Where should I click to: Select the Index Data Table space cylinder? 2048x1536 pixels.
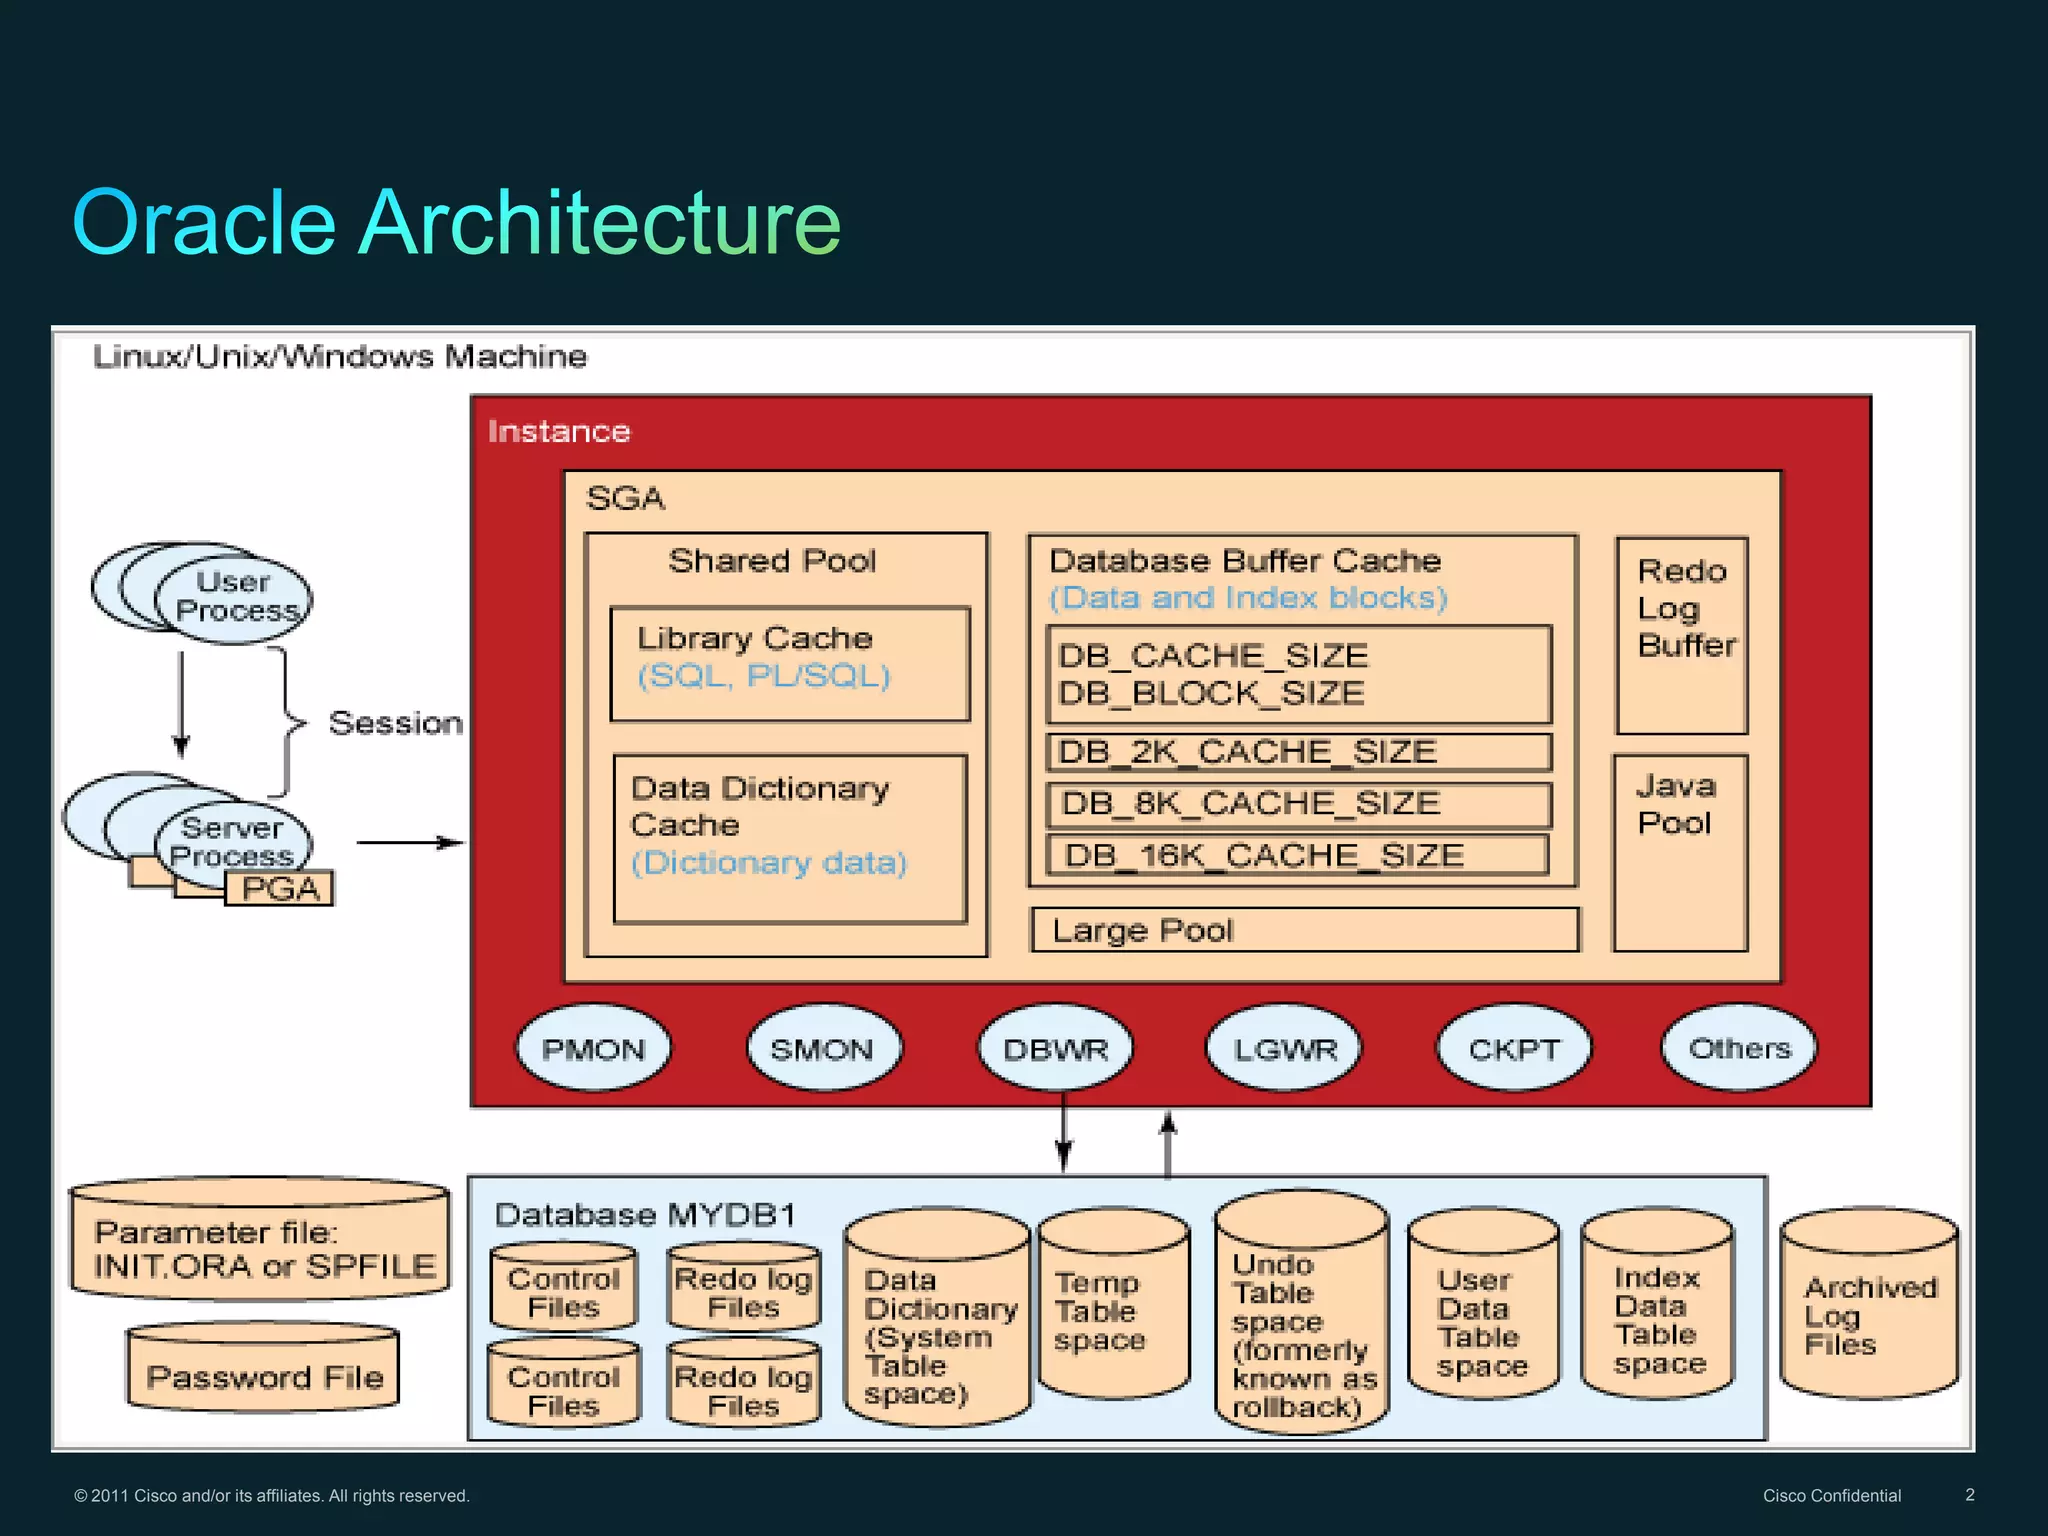(1657, 1304)
